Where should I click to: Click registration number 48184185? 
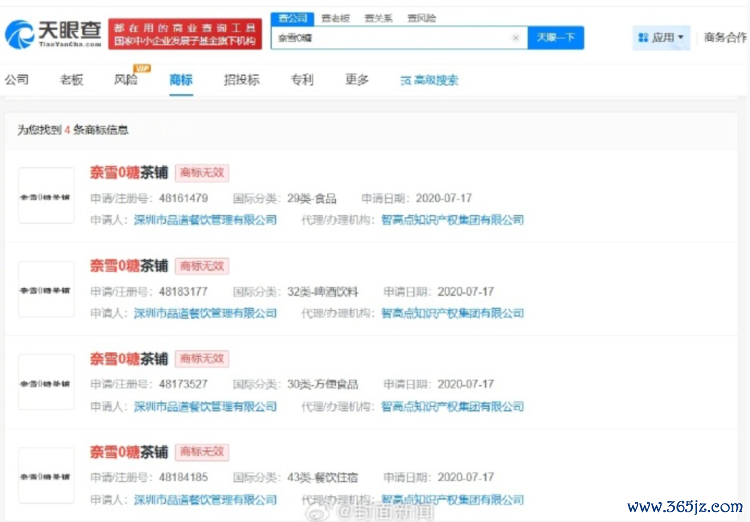[x=183, y=478]
